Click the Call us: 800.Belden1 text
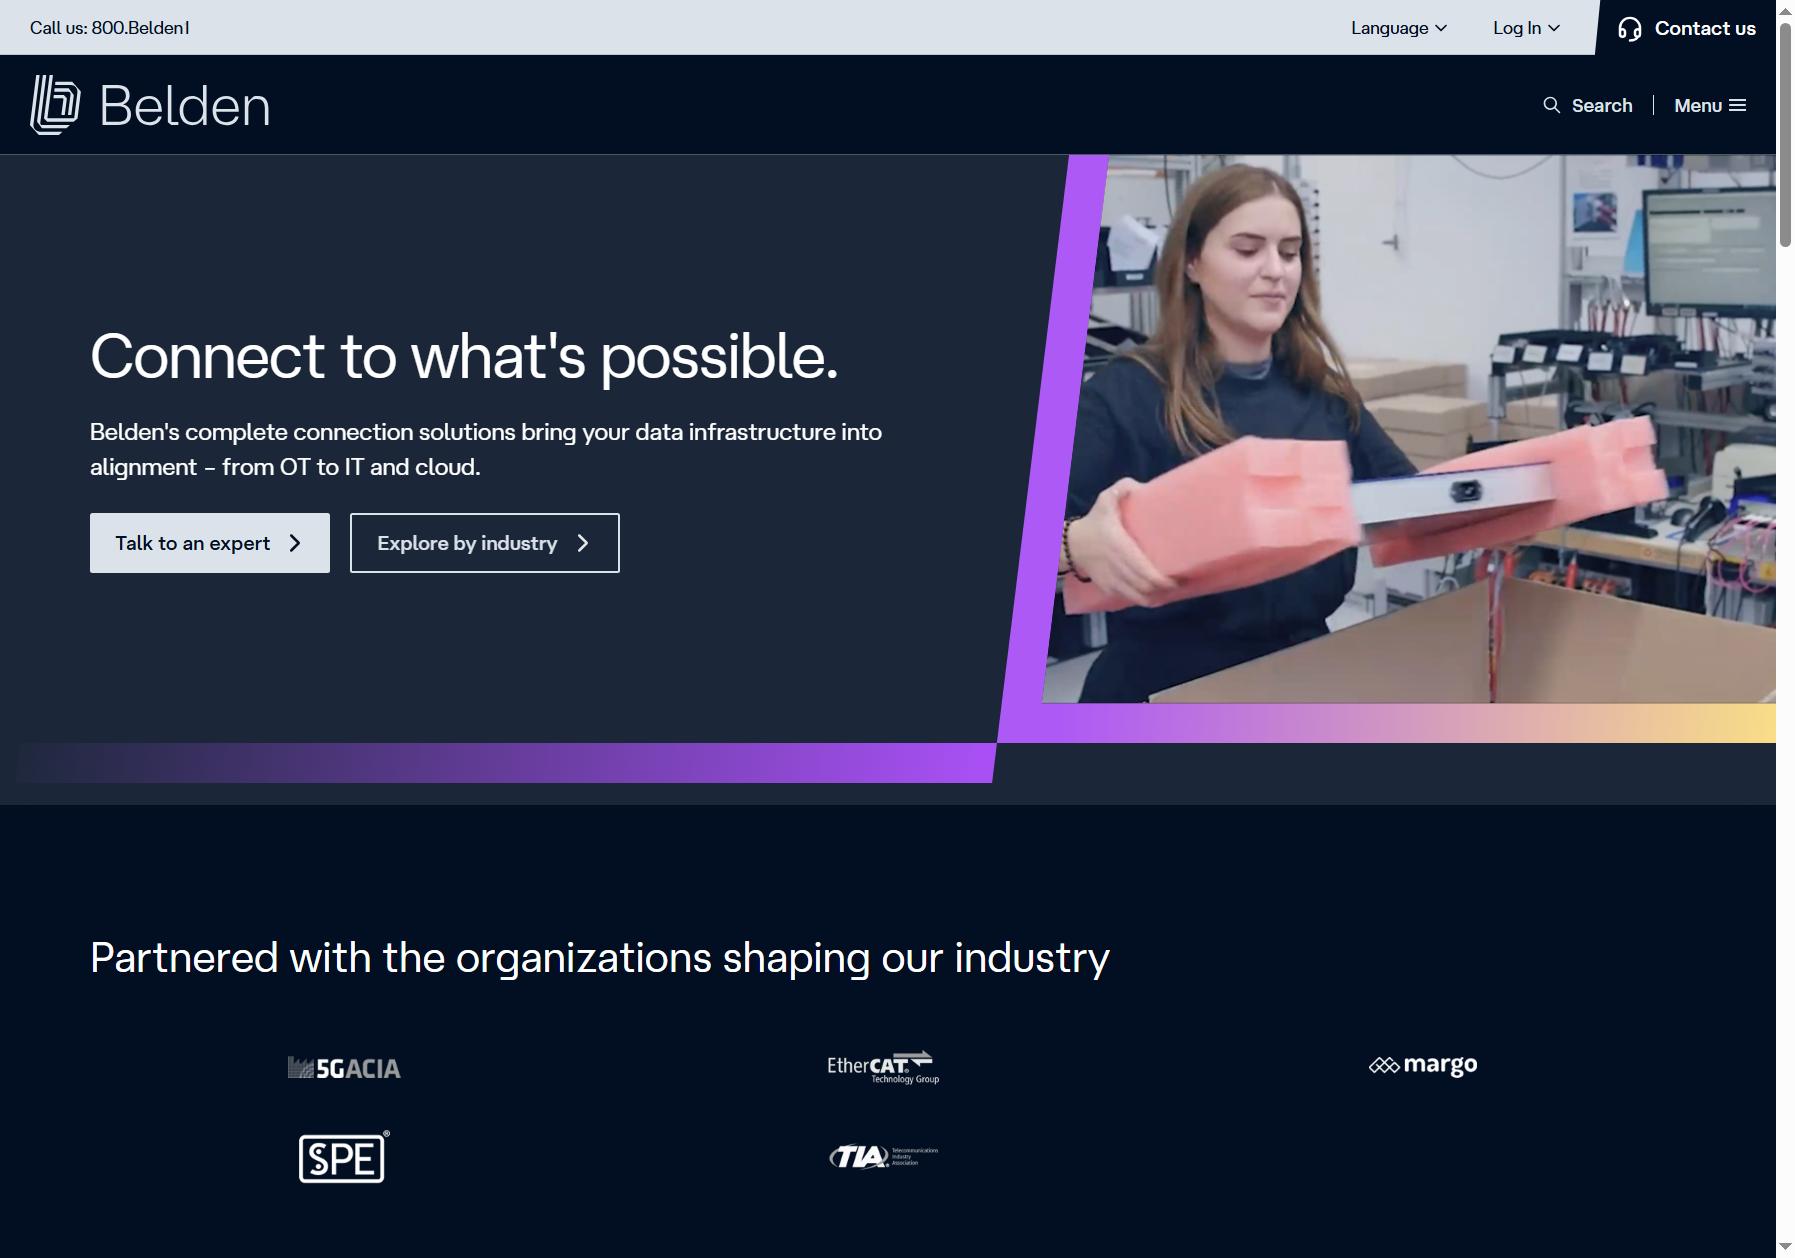 (x=110, y=28)
